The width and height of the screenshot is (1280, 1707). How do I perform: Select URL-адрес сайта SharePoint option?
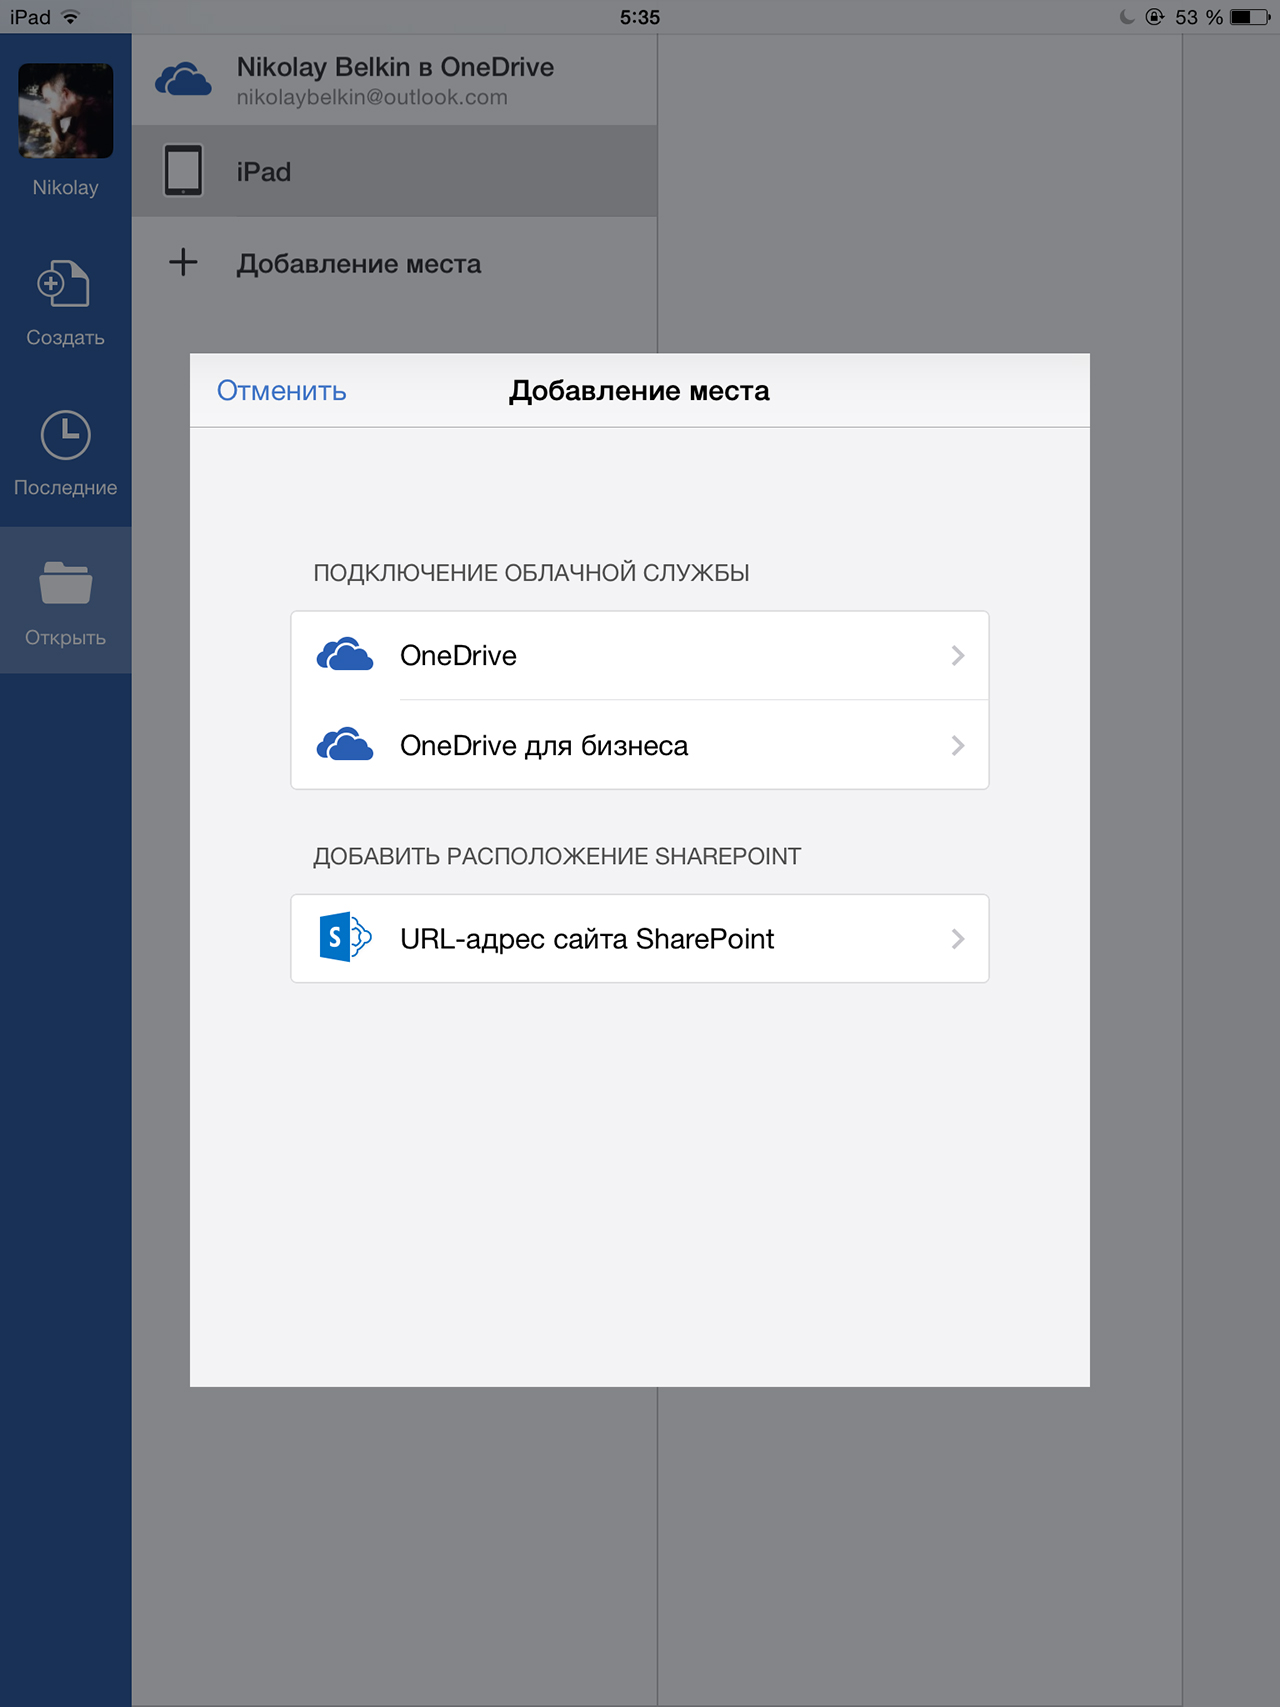pos(640,939)
